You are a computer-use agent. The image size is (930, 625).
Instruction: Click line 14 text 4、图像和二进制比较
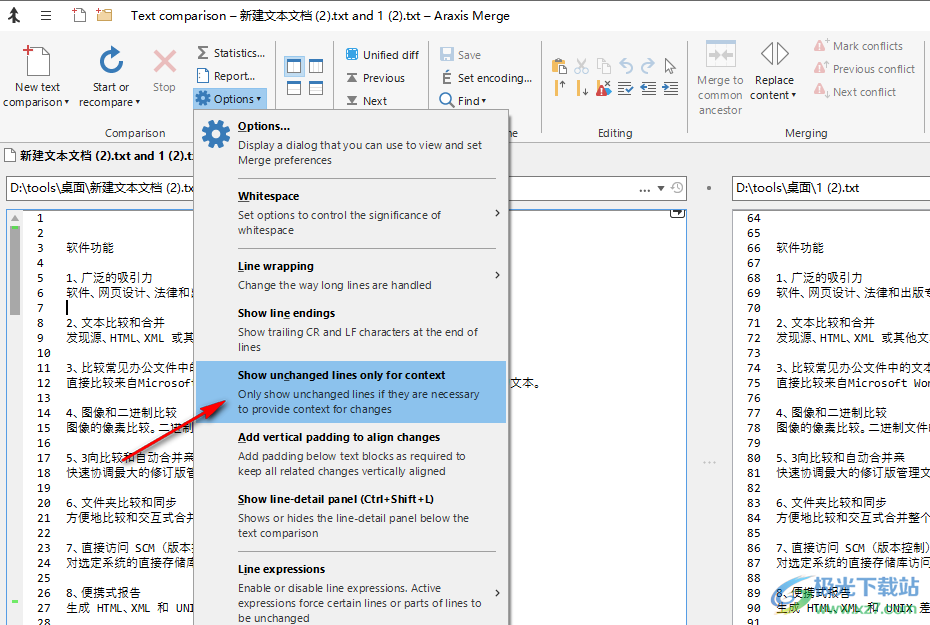[121, 413]
